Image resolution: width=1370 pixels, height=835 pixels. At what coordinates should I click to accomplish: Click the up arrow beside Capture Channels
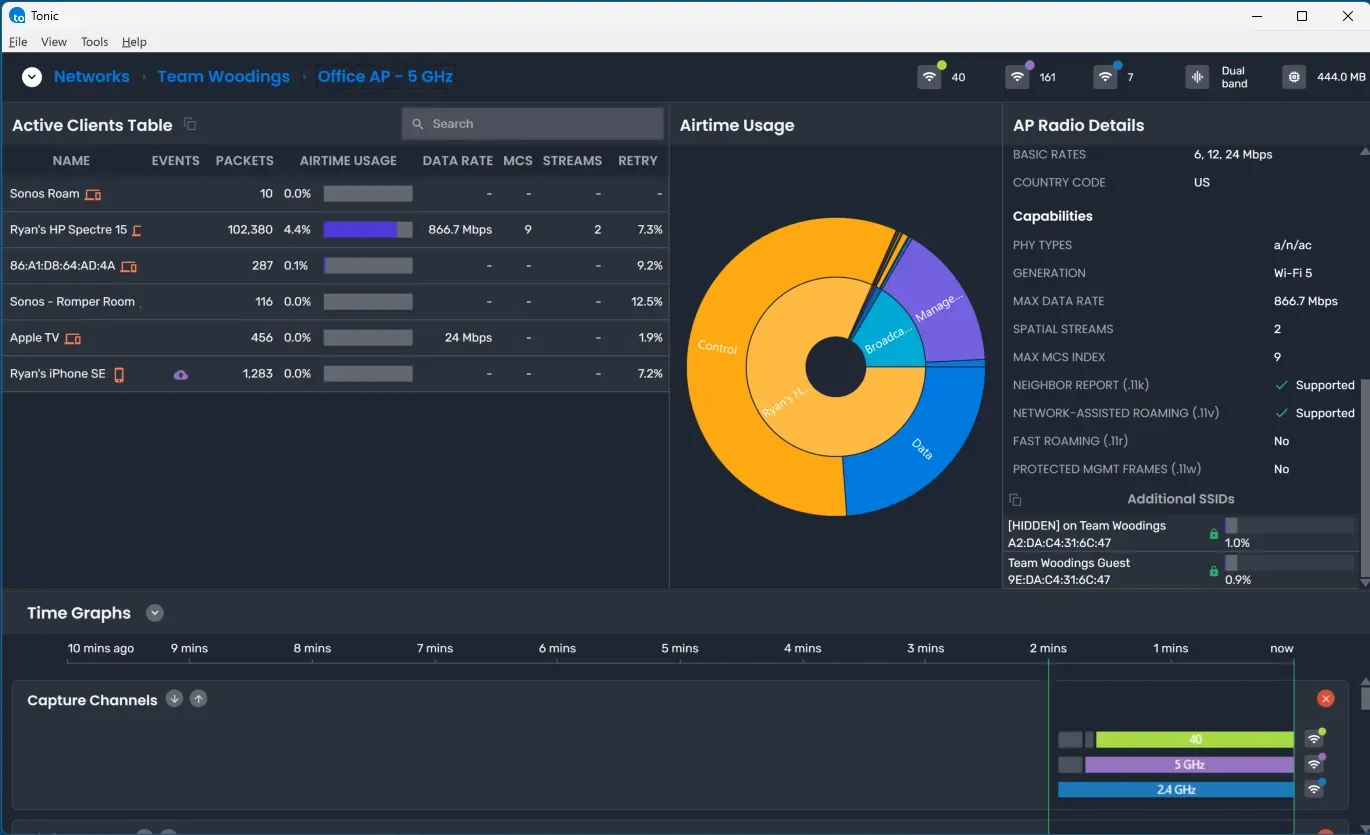(x=198, y=698)
